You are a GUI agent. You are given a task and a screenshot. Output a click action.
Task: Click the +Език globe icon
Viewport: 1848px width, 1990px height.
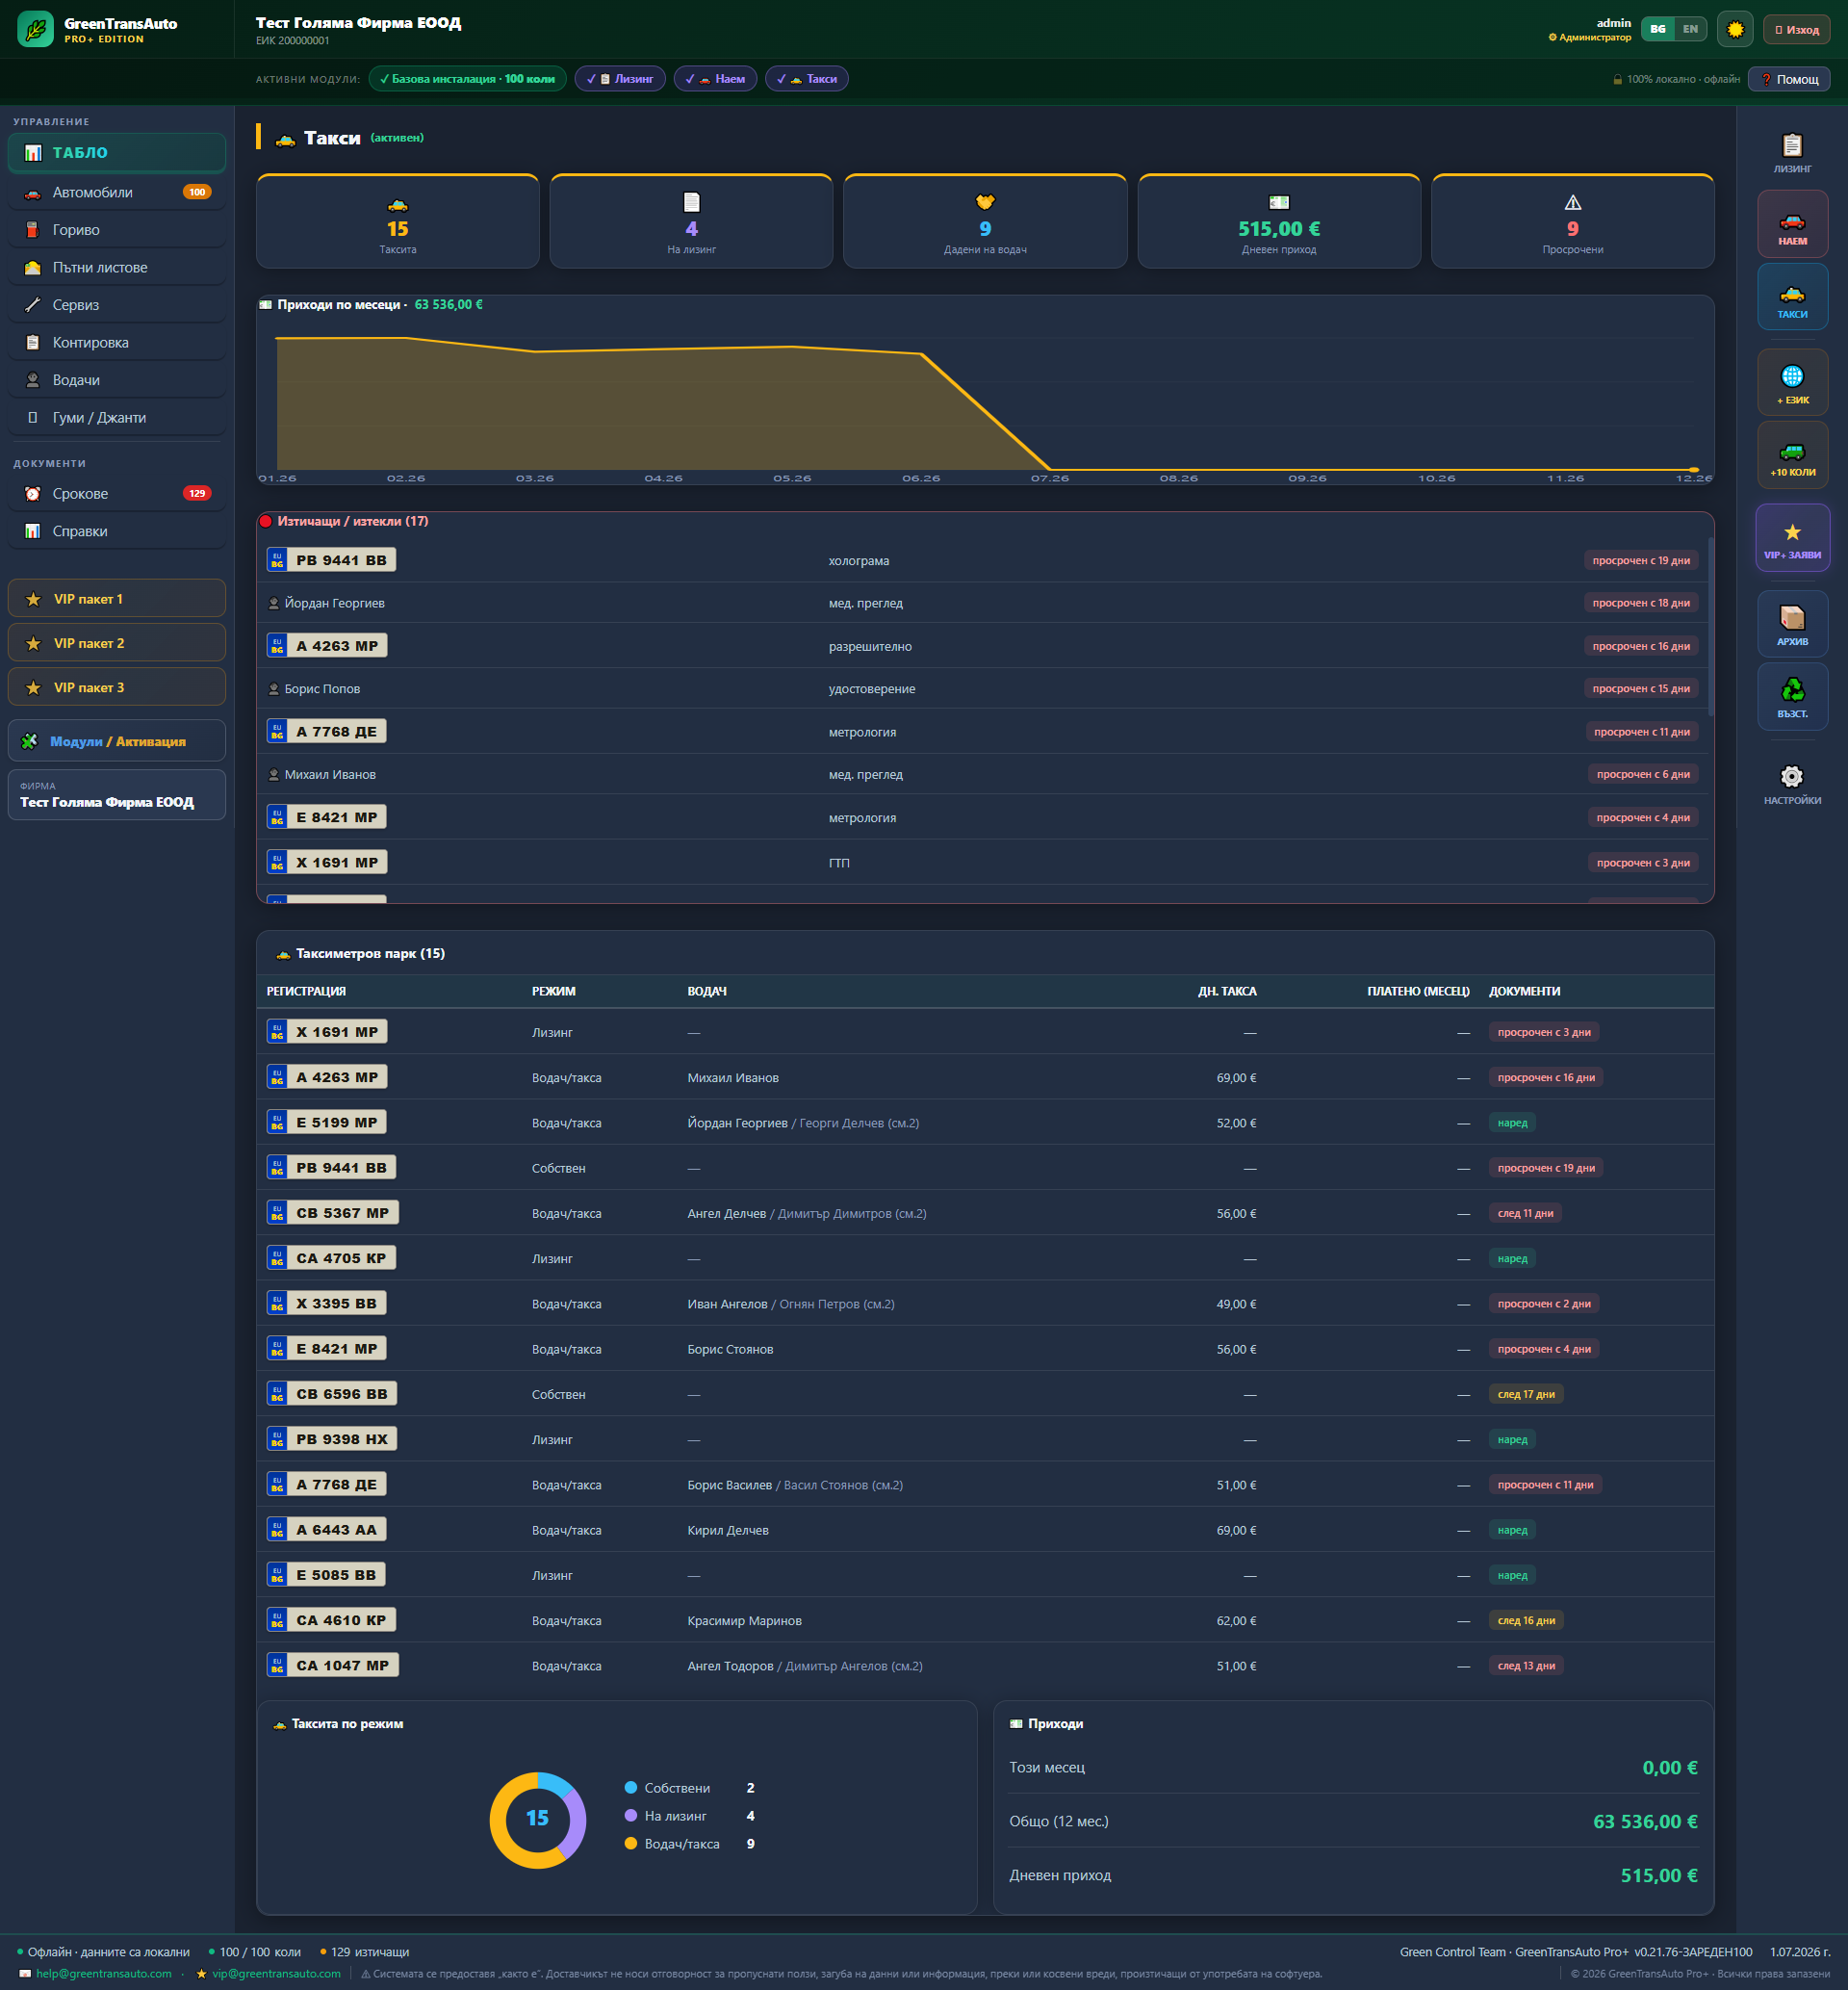click(x=1791, y=383)
